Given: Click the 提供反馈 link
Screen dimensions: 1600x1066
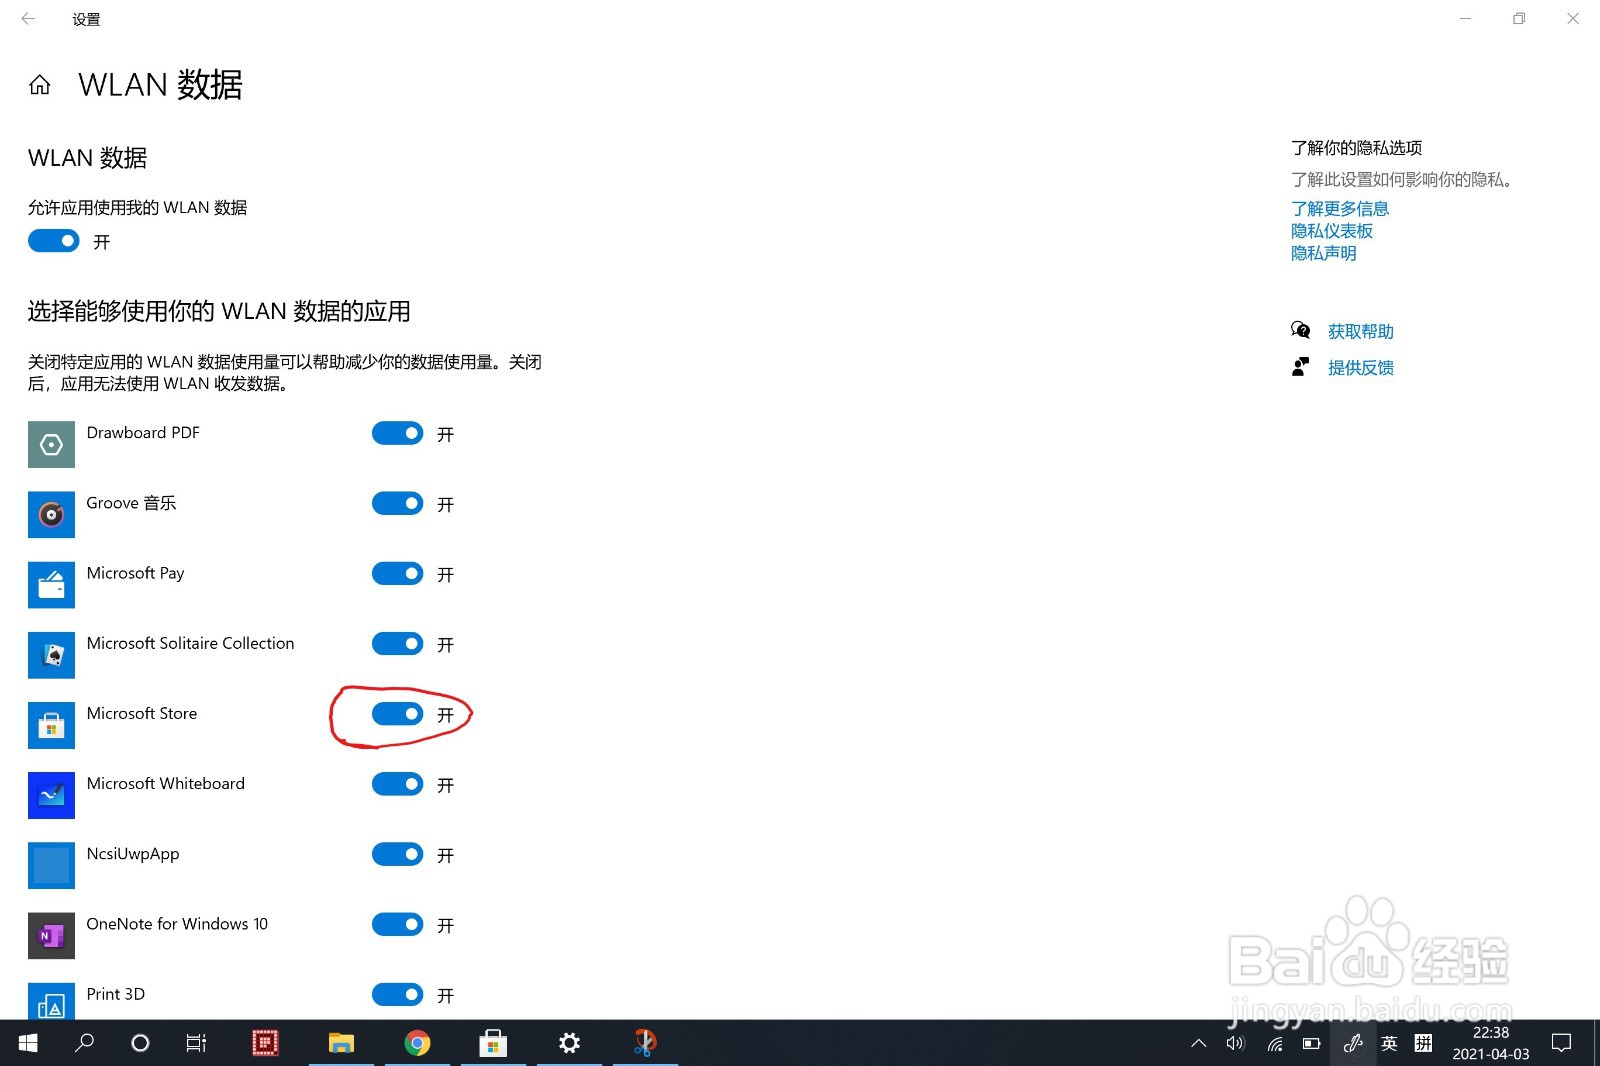Looking at the screenshot, I should [1361, 368].
